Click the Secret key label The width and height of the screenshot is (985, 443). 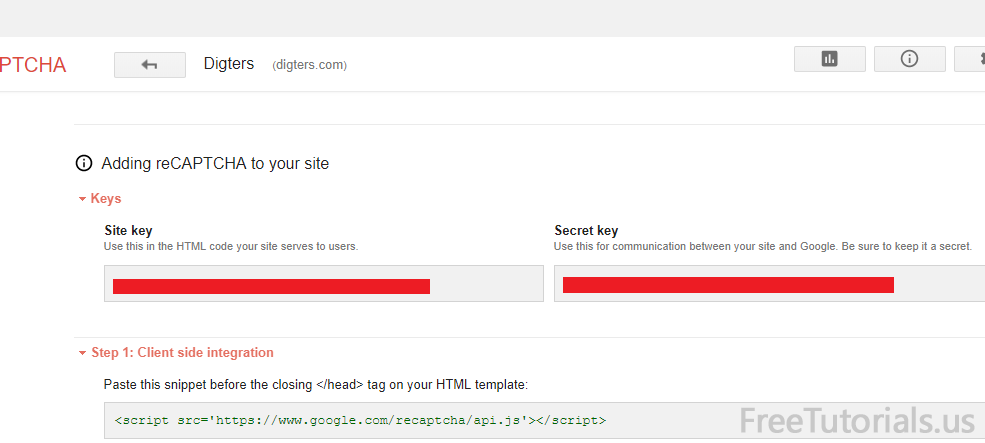pyautogui.click(x=586, y=231)
